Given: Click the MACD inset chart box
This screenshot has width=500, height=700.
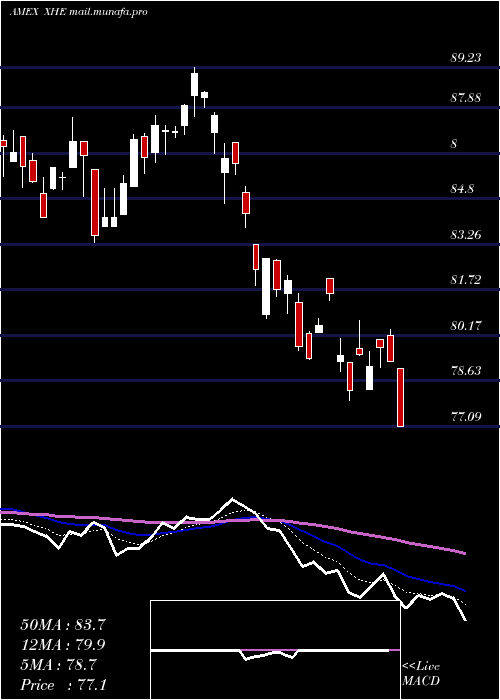Looking at the screenshot, I should click(275, 650).
